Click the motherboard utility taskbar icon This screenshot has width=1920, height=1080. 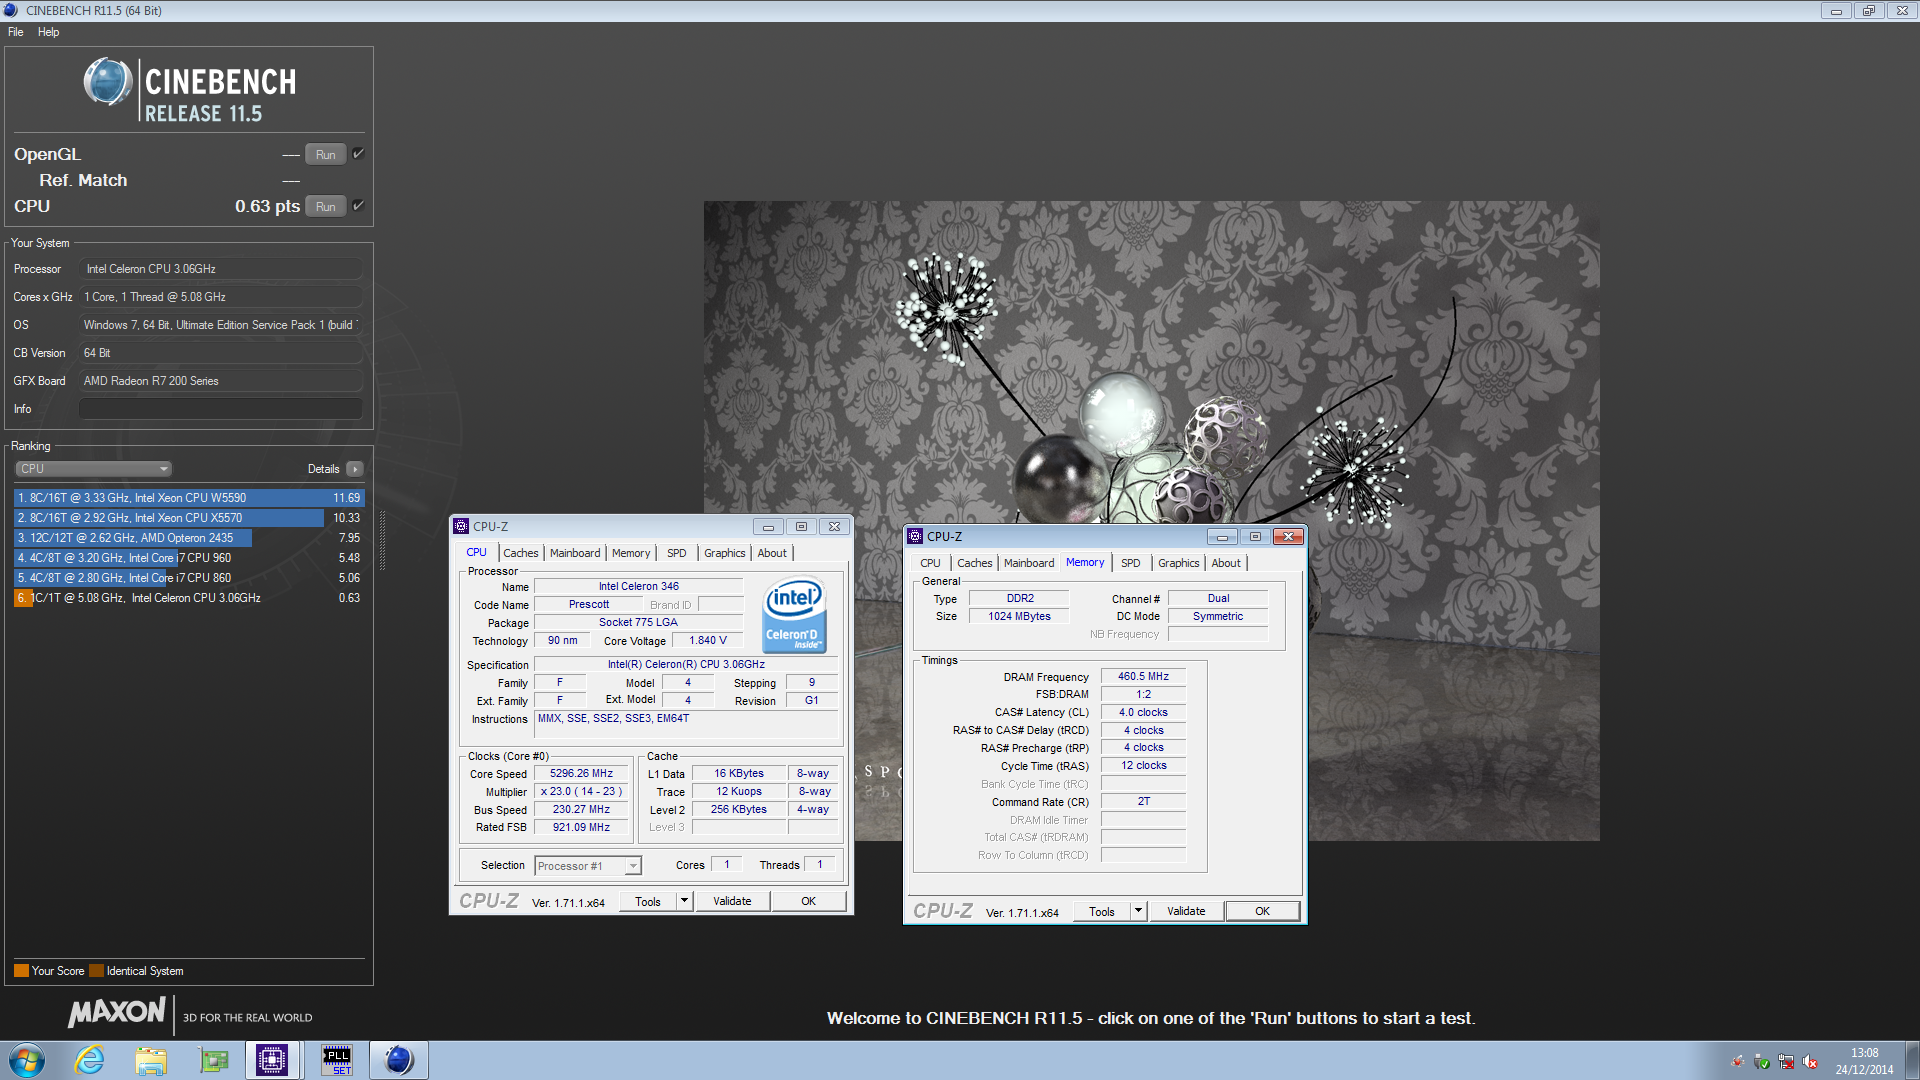tap(213, 1060)
